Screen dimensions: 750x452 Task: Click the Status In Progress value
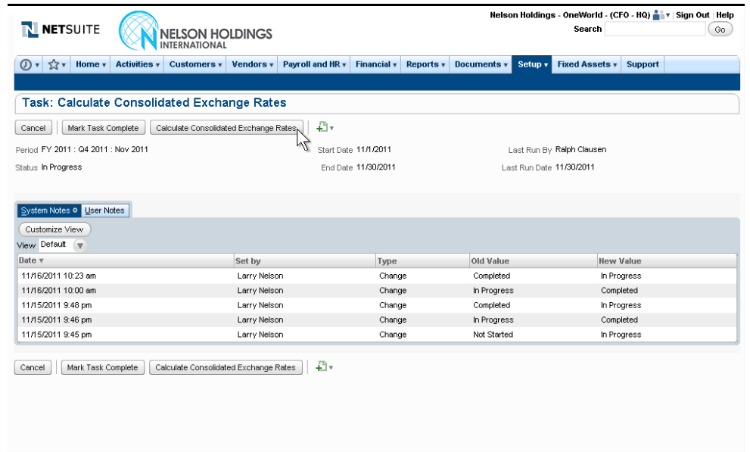point(62,167)
